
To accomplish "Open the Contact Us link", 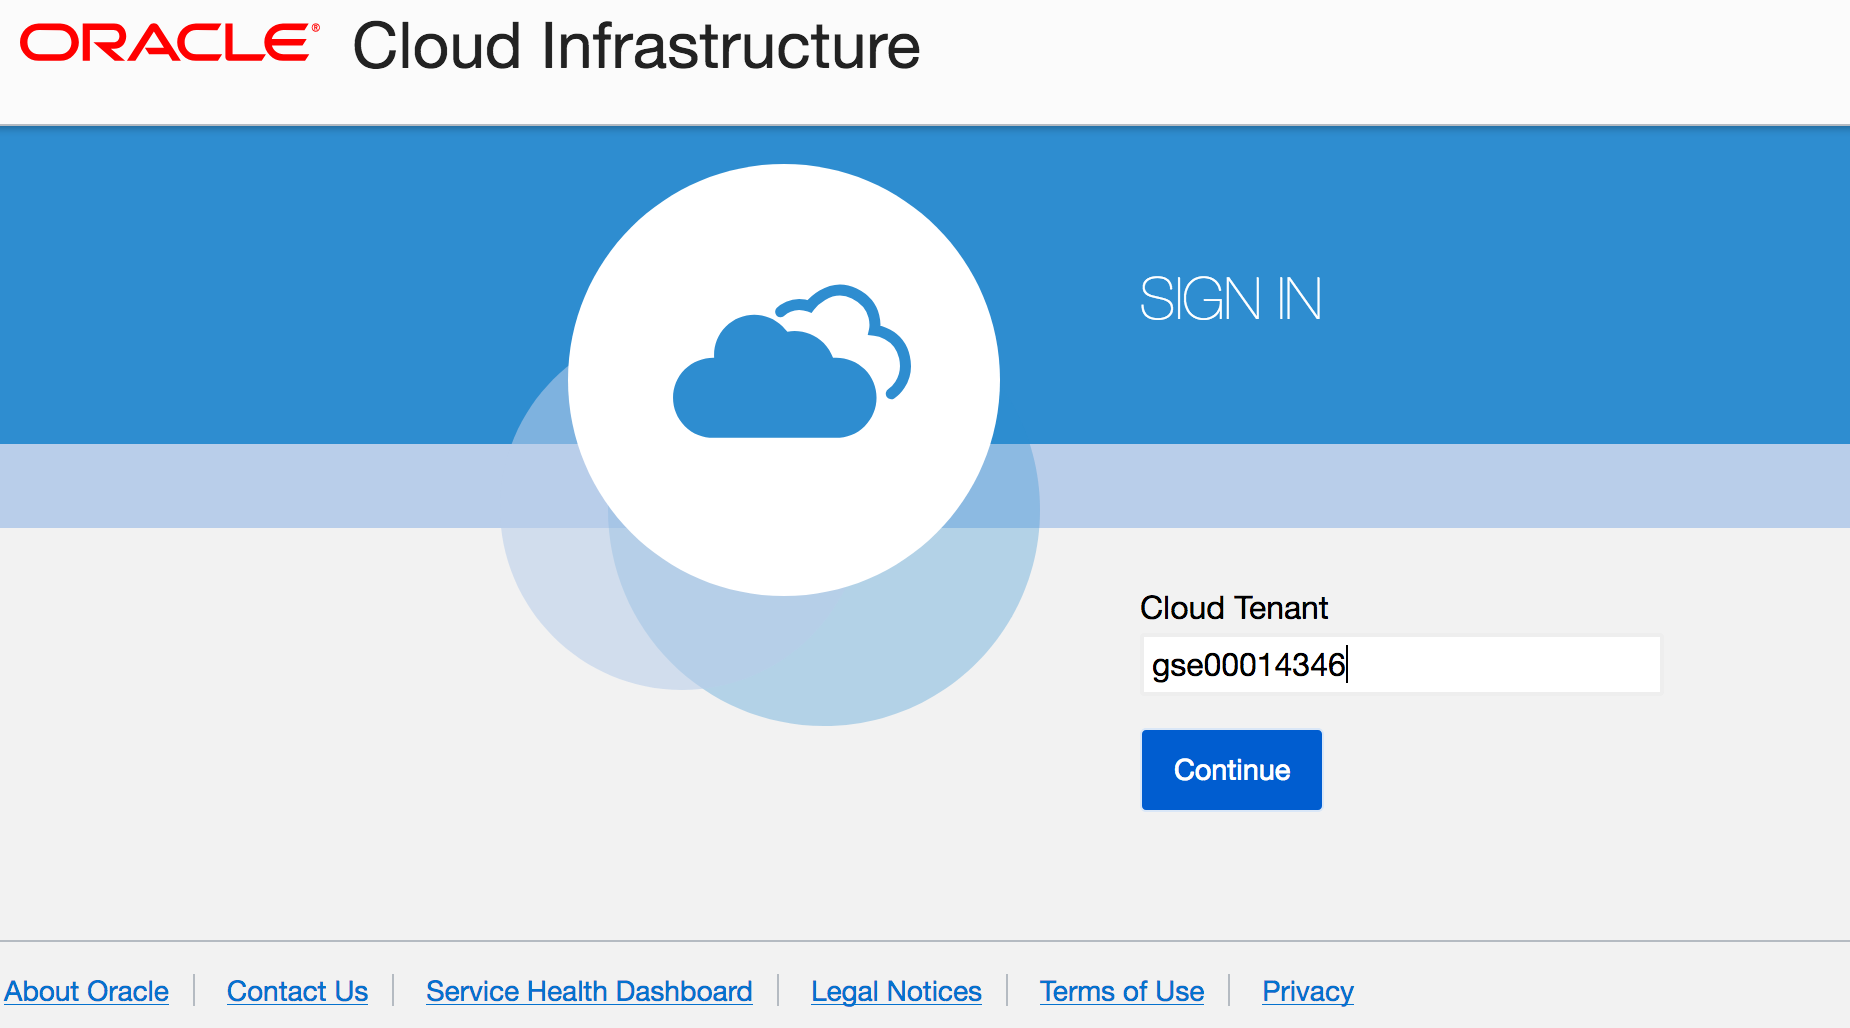I will [297, 991].
